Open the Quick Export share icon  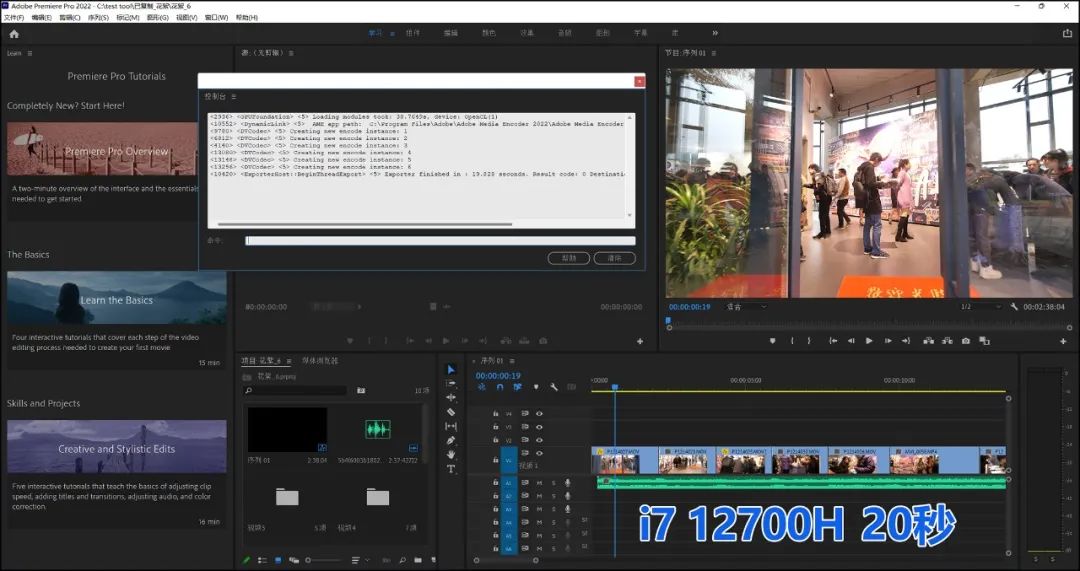point(1067,32)
